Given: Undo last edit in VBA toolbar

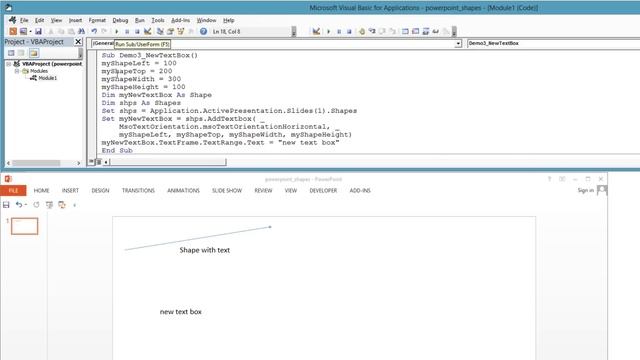Looking at the screenshot, I should [94, 31].
